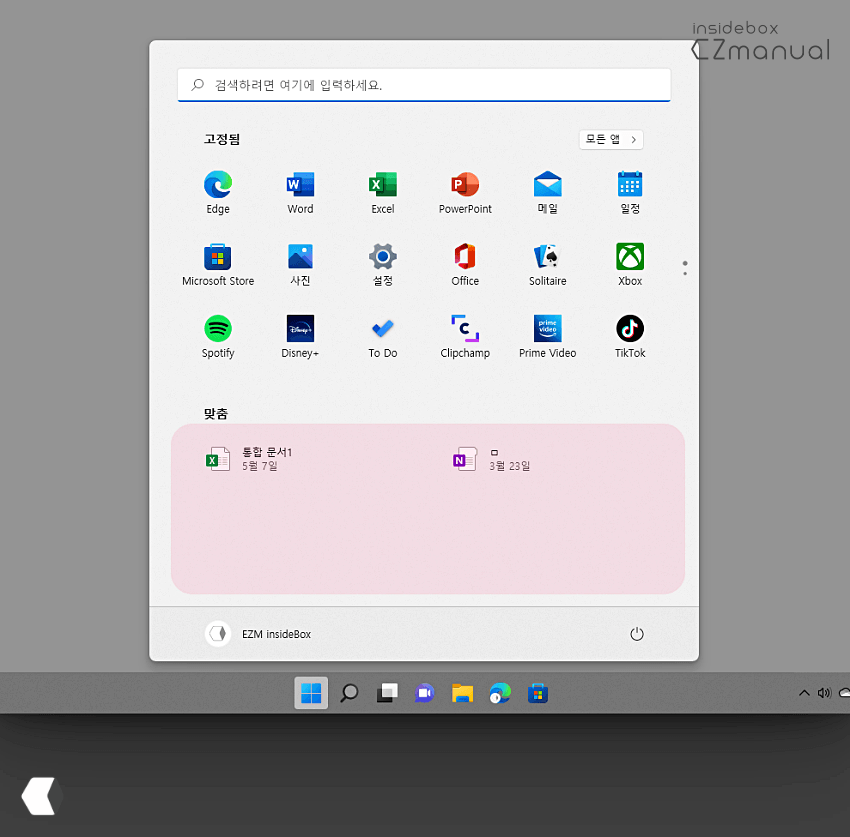Open the Xbox app
The image size is (850, 837).
coord(629,256)
